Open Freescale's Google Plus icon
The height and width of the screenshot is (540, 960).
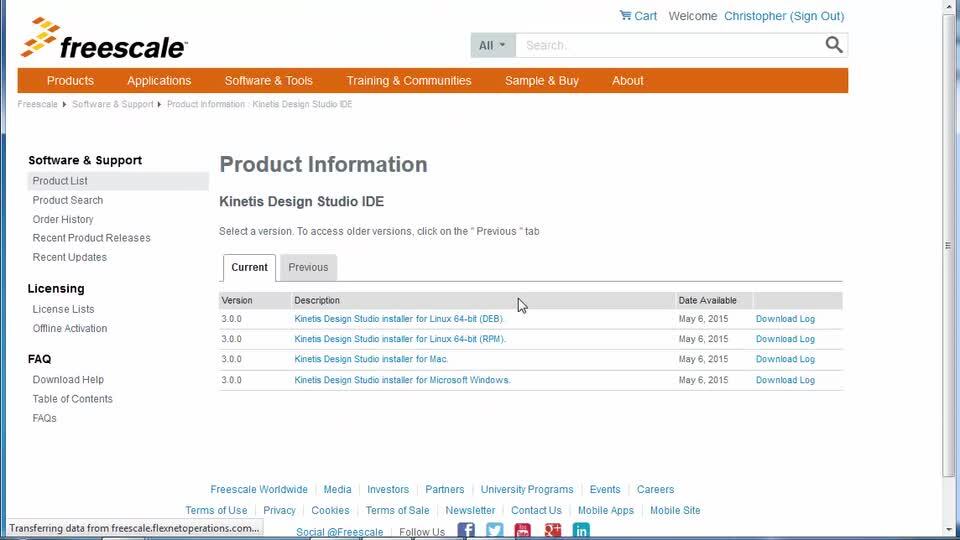[x=552, y=530]
